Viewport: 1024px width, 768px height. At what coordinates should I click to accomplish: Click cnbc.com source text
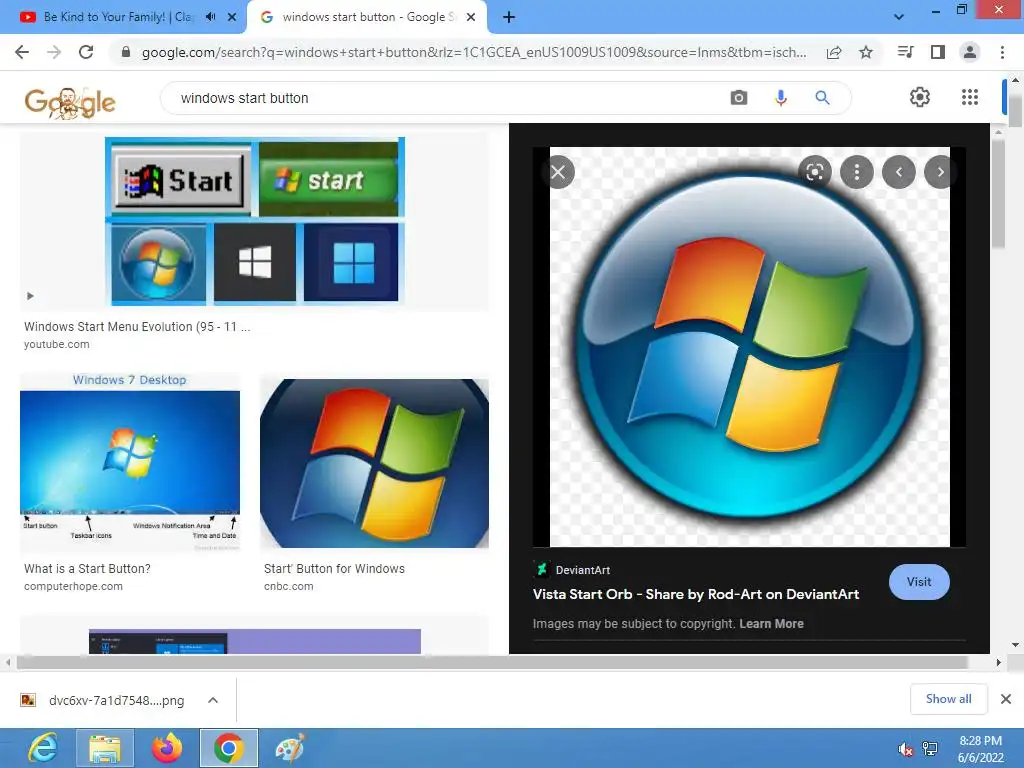(289, 586)
